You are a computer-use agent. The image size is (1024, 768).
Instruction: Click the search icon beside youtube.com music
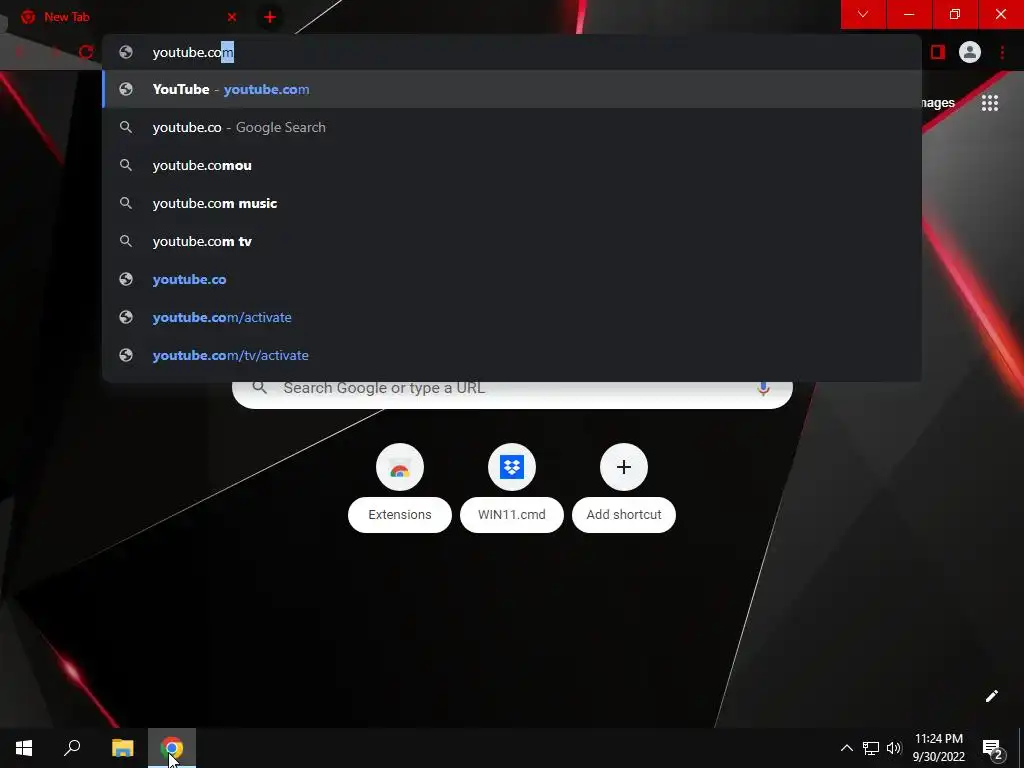tap(126, 203)
